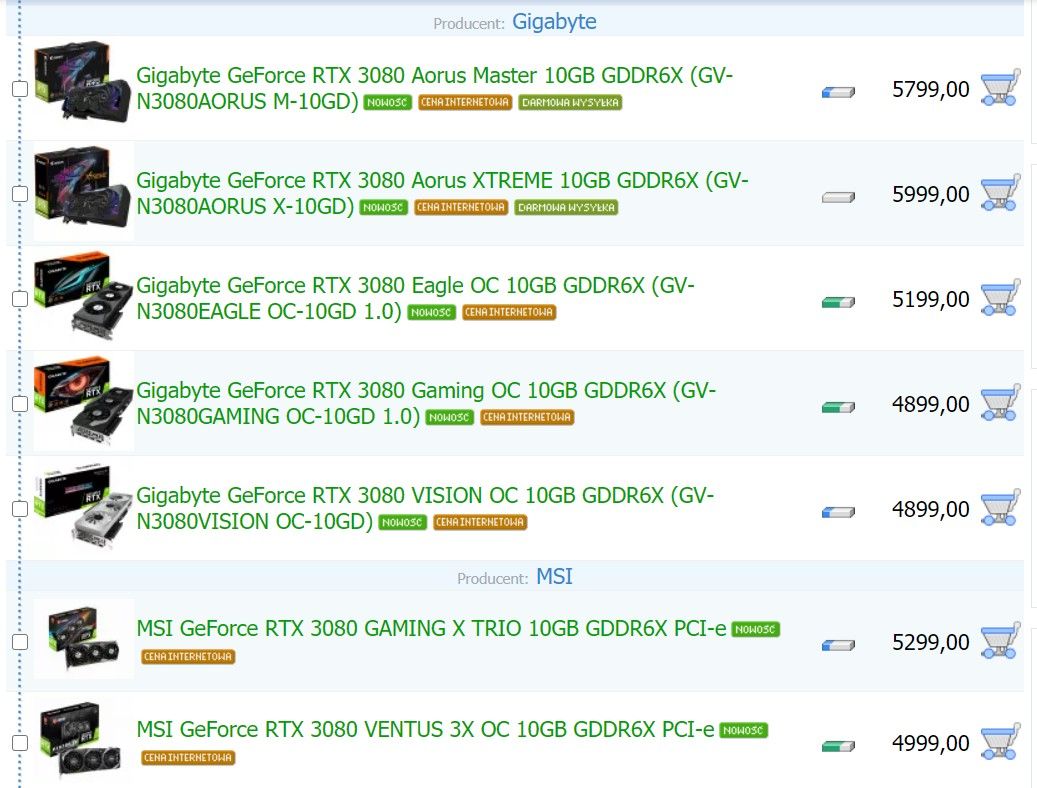Tick checkbox next to Gigabyte Eagle OC
This screenshot has height=788, width=1037.
point(20,299)
